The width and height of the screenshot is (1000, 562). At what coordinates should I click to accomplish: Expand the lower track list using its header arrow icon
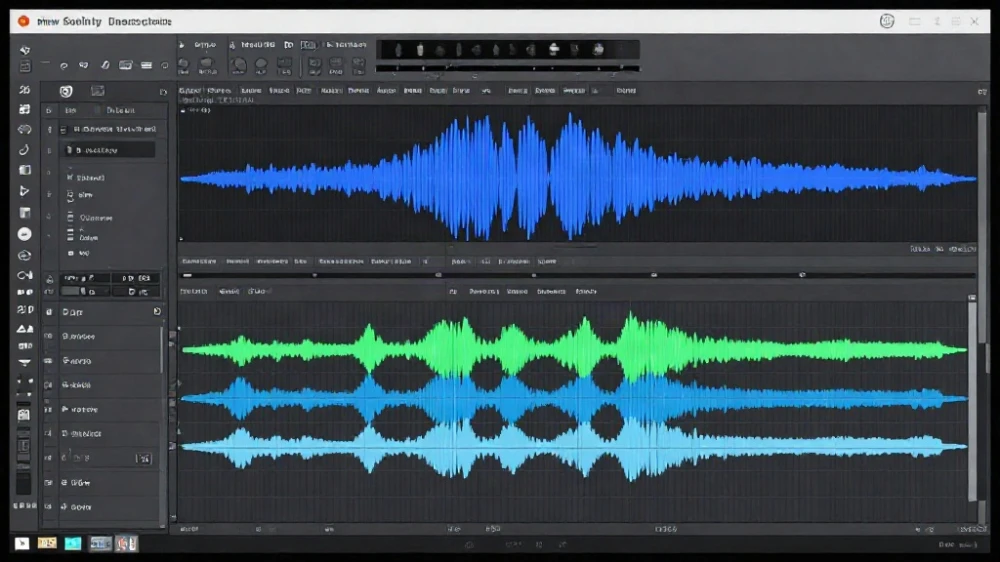[157, 311]
